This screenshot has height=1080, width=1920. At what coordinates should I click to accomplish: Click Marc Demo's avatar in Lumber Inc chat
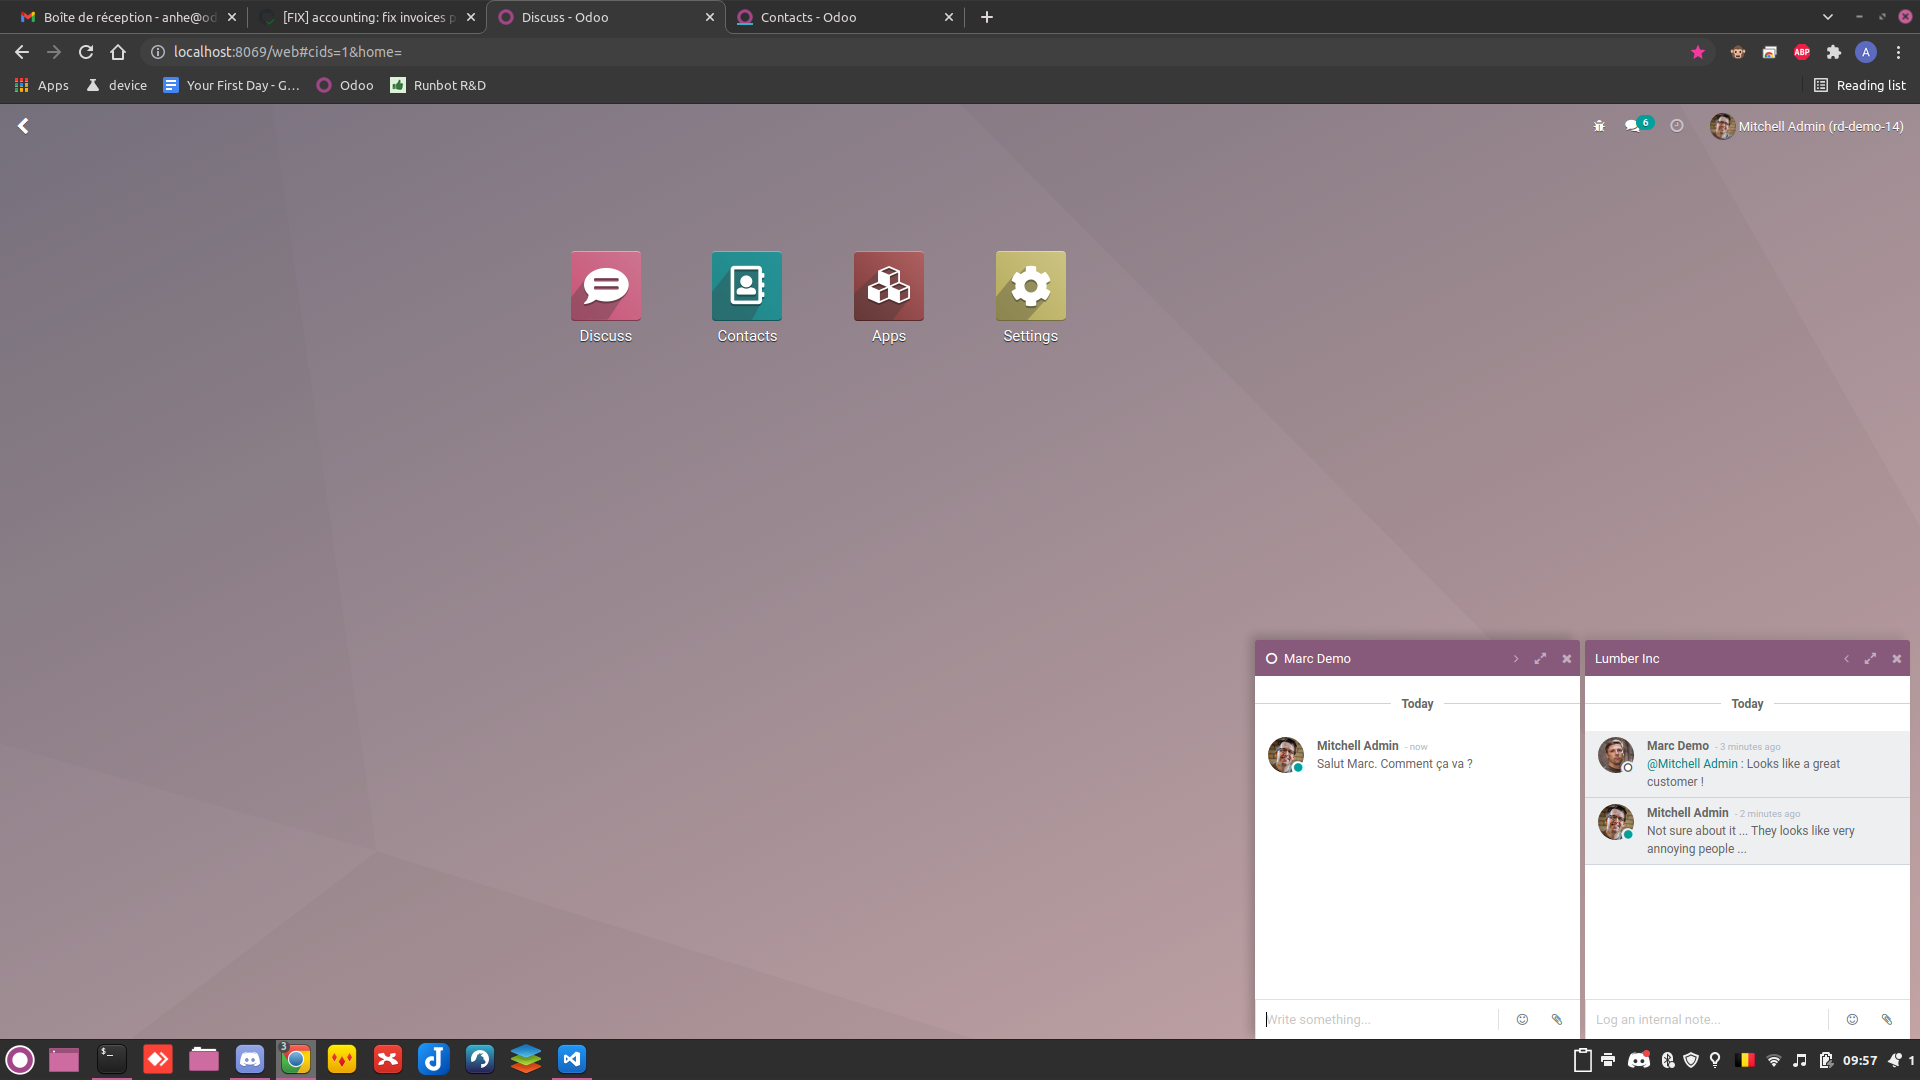[1615, 755]
